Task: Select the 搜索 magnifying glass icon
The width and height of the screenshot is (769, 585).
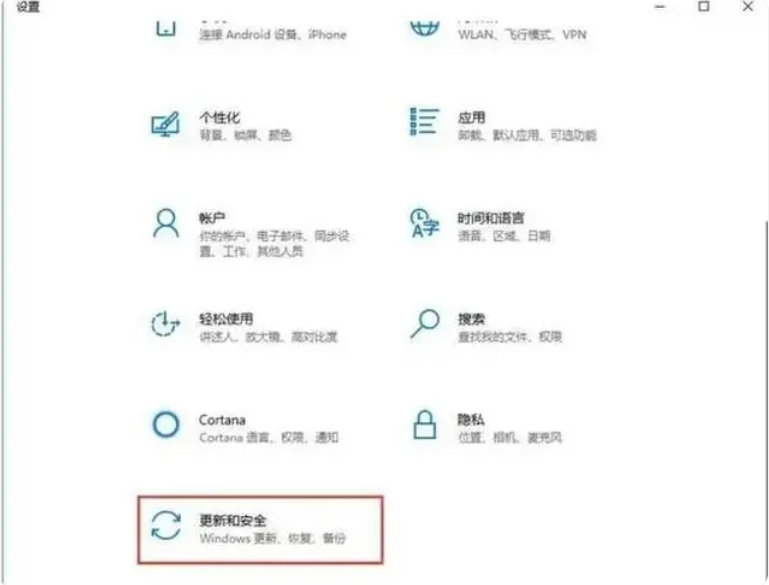Action: pyautogui.click(x=425, y=324)
